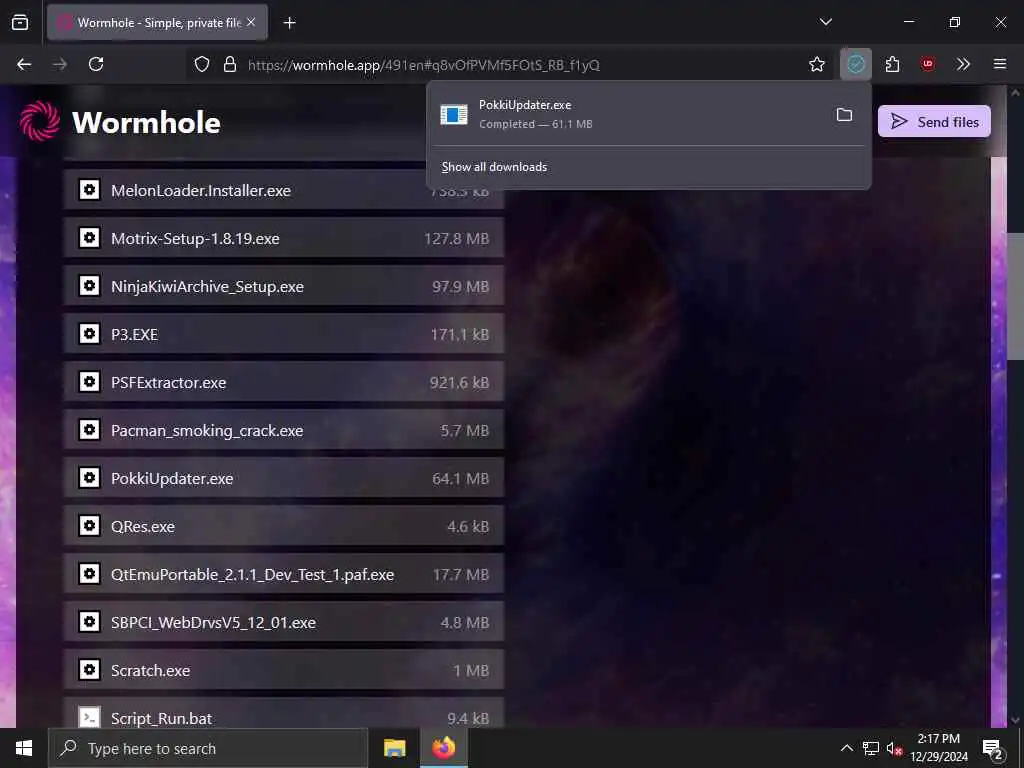Image resolution: width=1024 pixels, height=768 pixels.
Task: Click the QtEmuPortable paf.exe file icon
Action: click(89, 574)
